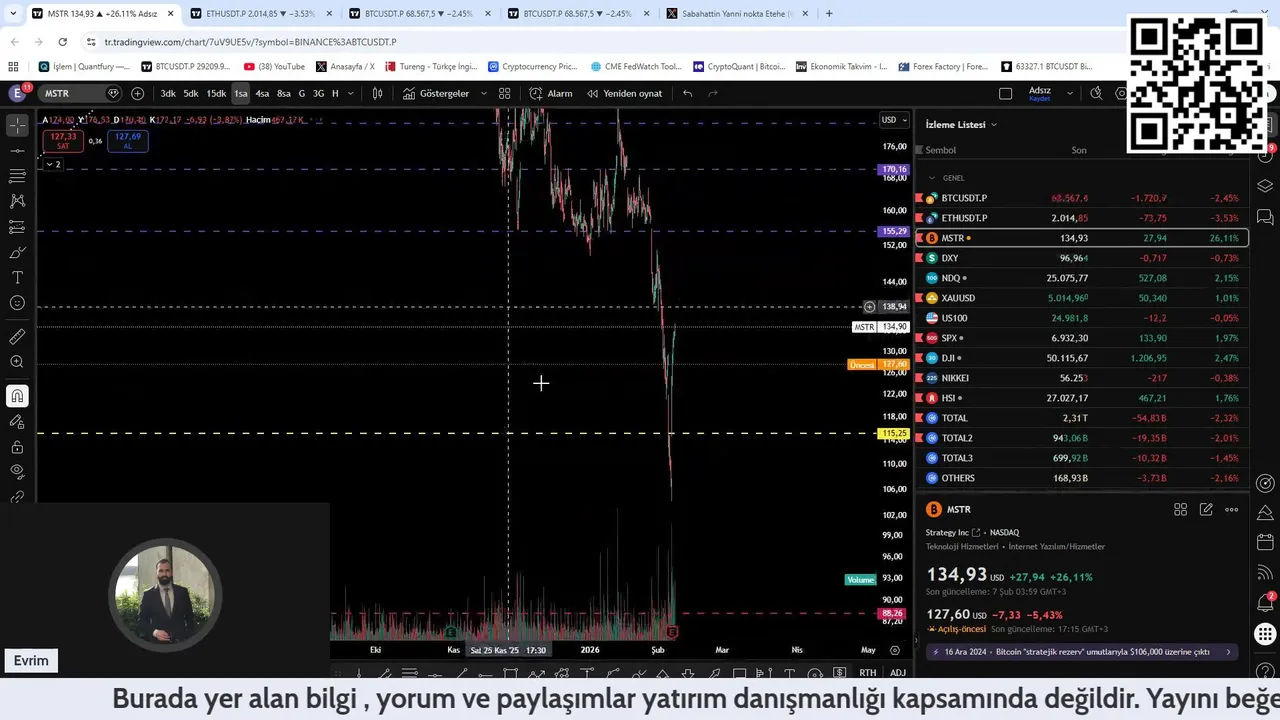
Task: Select OTHERS in the watchlist
Action: click(x=1082, y=478)
